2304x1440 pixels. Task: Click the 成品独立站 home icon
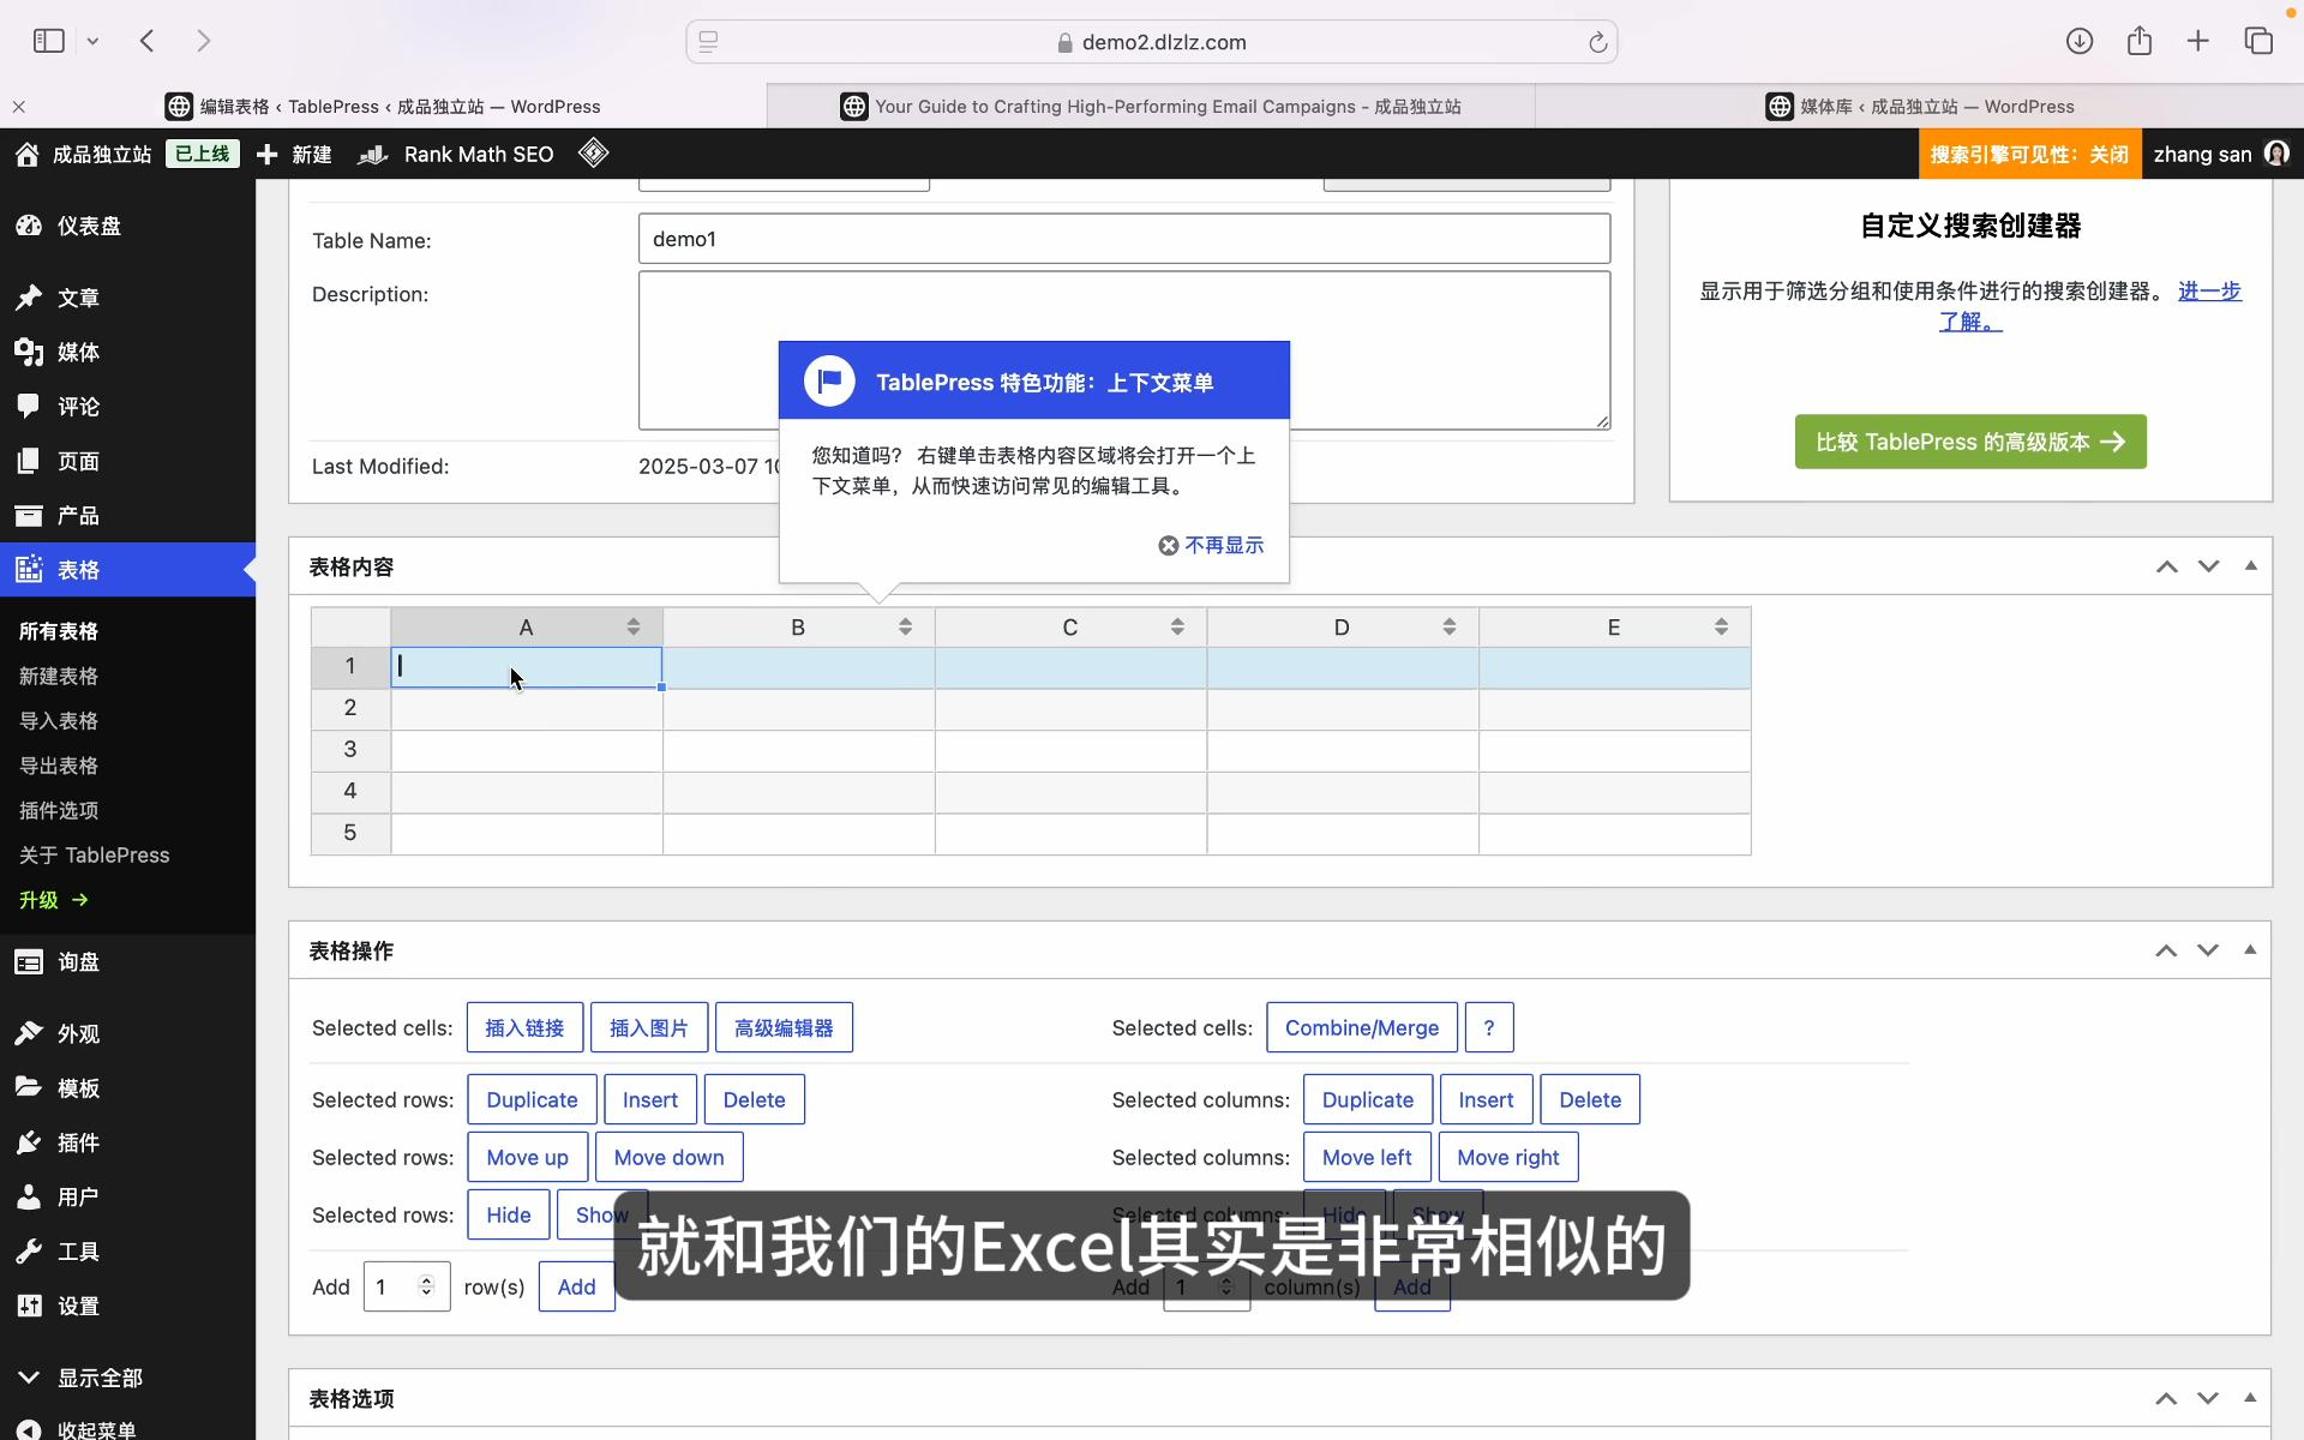[x=27, y=154]
